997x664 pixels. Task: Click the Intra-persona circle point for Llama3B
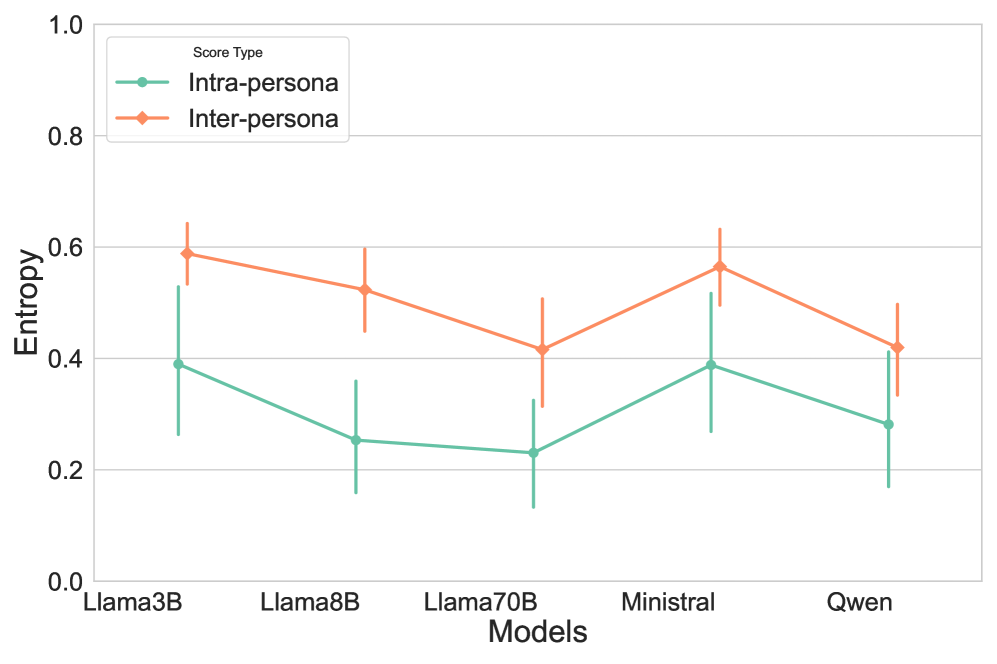[178, 364]
